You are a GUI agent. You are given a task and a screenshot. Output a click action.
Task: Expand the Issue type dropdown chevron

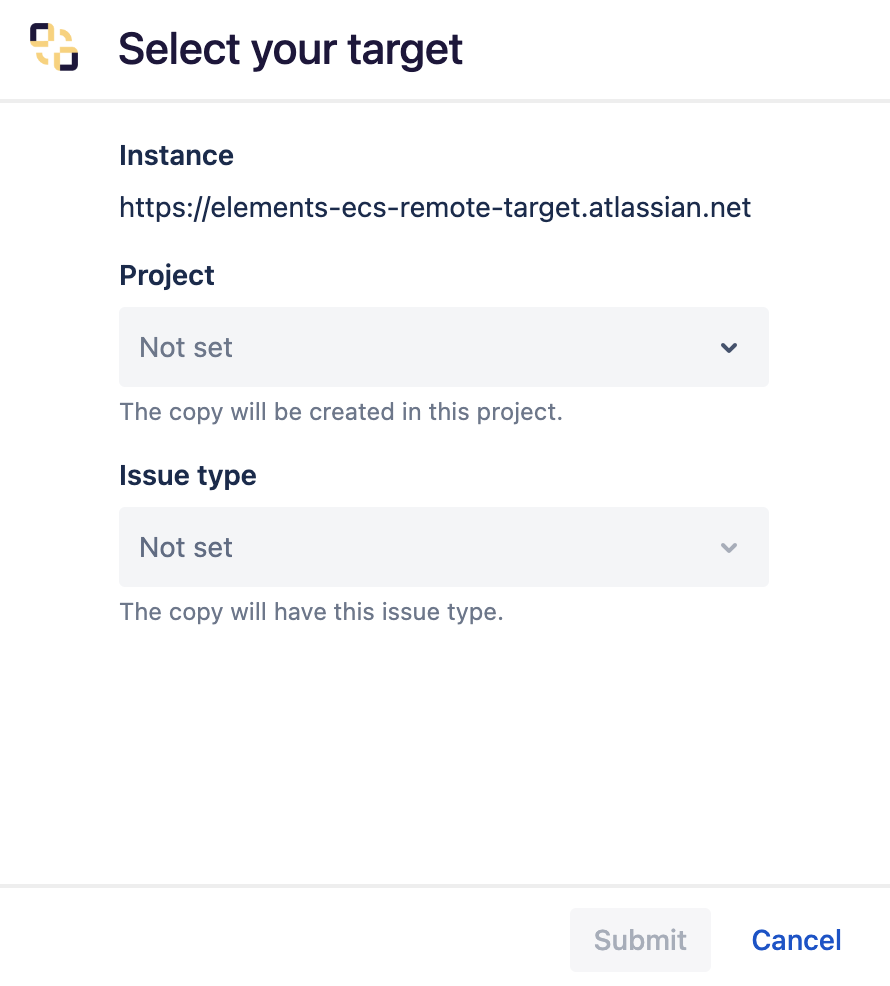coord(729,548)
